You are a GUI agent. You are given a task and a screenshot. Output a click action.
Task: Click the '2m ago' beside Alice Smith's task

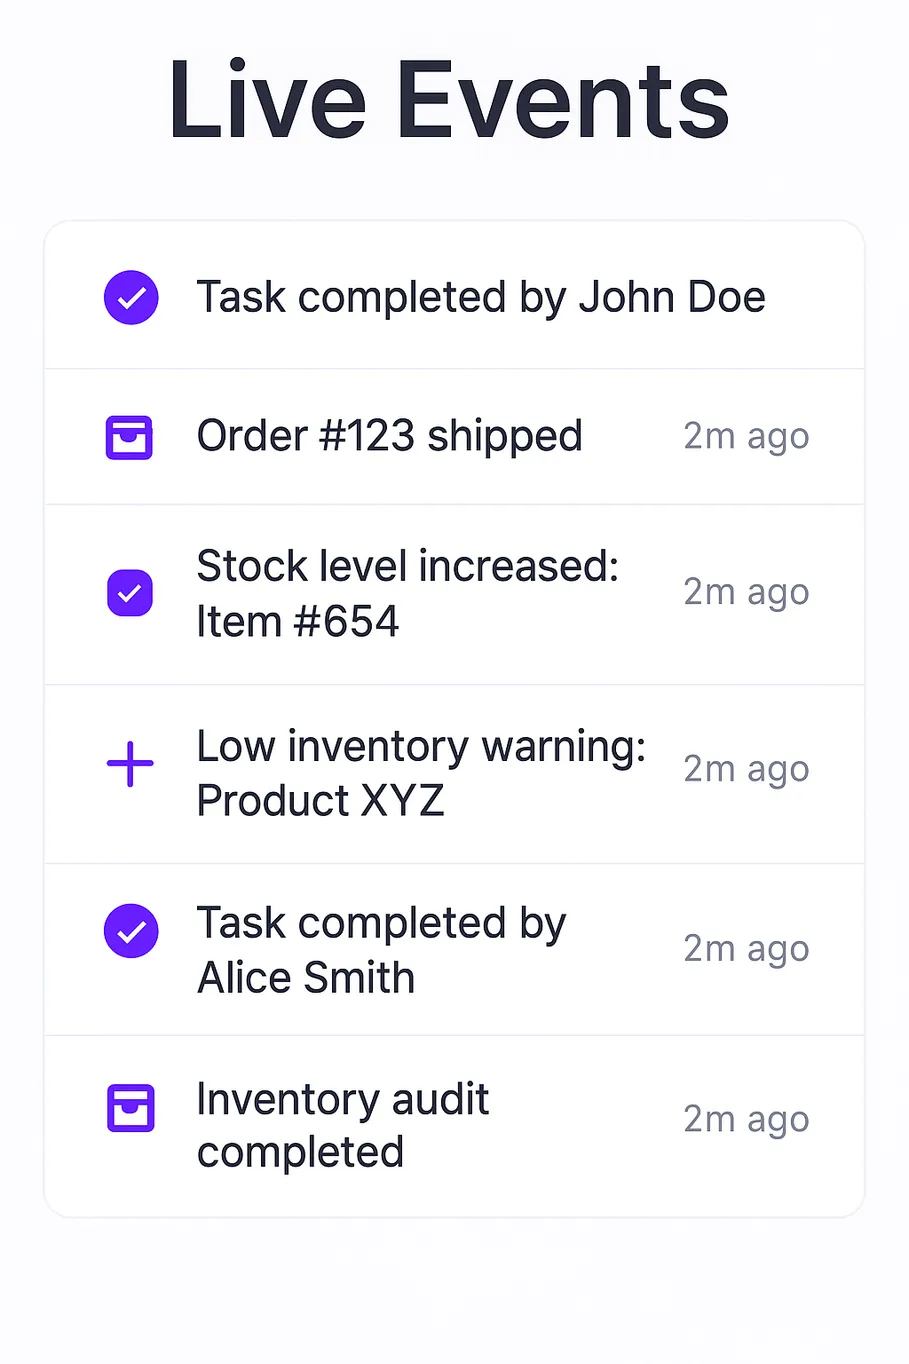pos(746,948)
